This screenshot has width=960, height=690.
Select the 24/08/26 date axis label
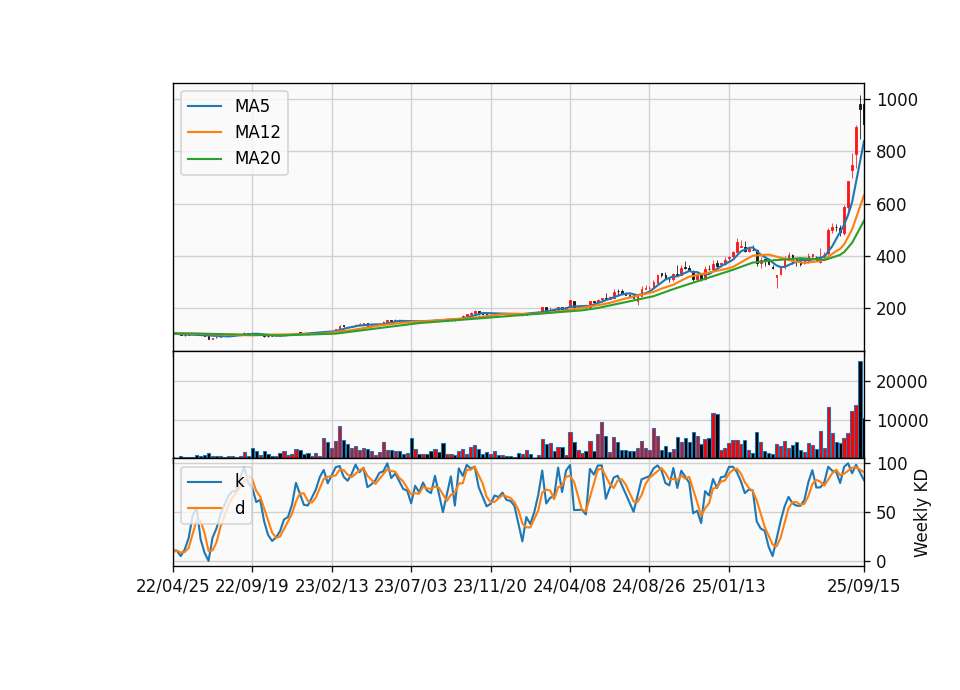649,586
